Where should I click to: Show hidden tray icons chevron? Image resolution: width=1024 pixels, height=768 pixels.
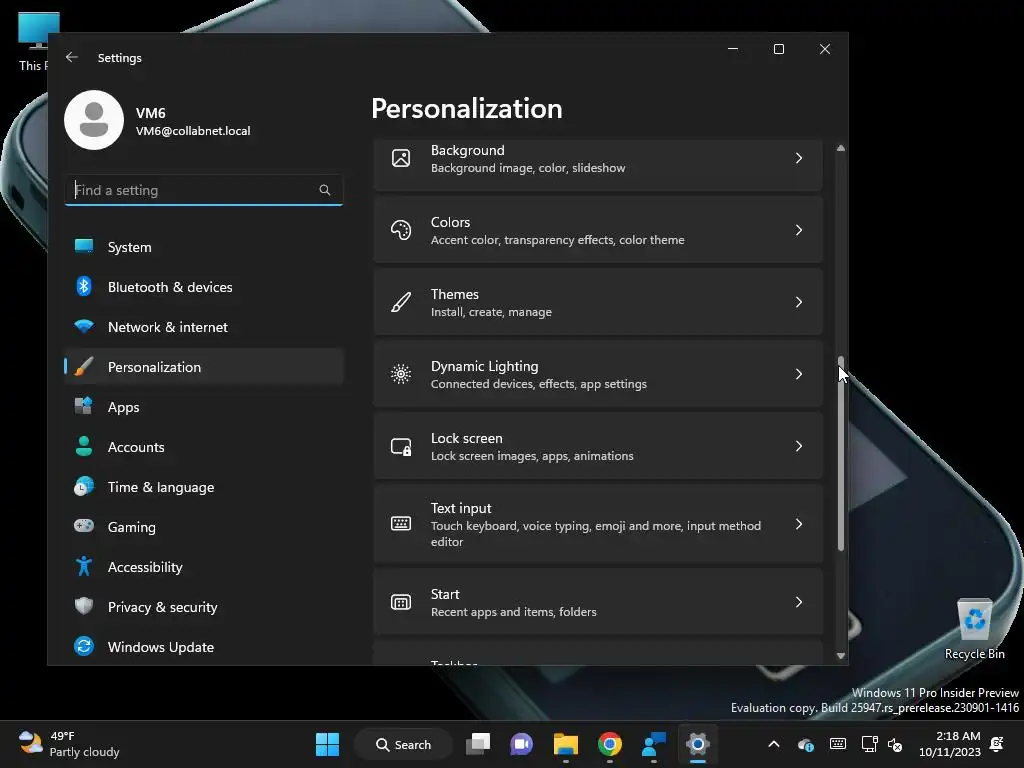[x=773, y=744]
